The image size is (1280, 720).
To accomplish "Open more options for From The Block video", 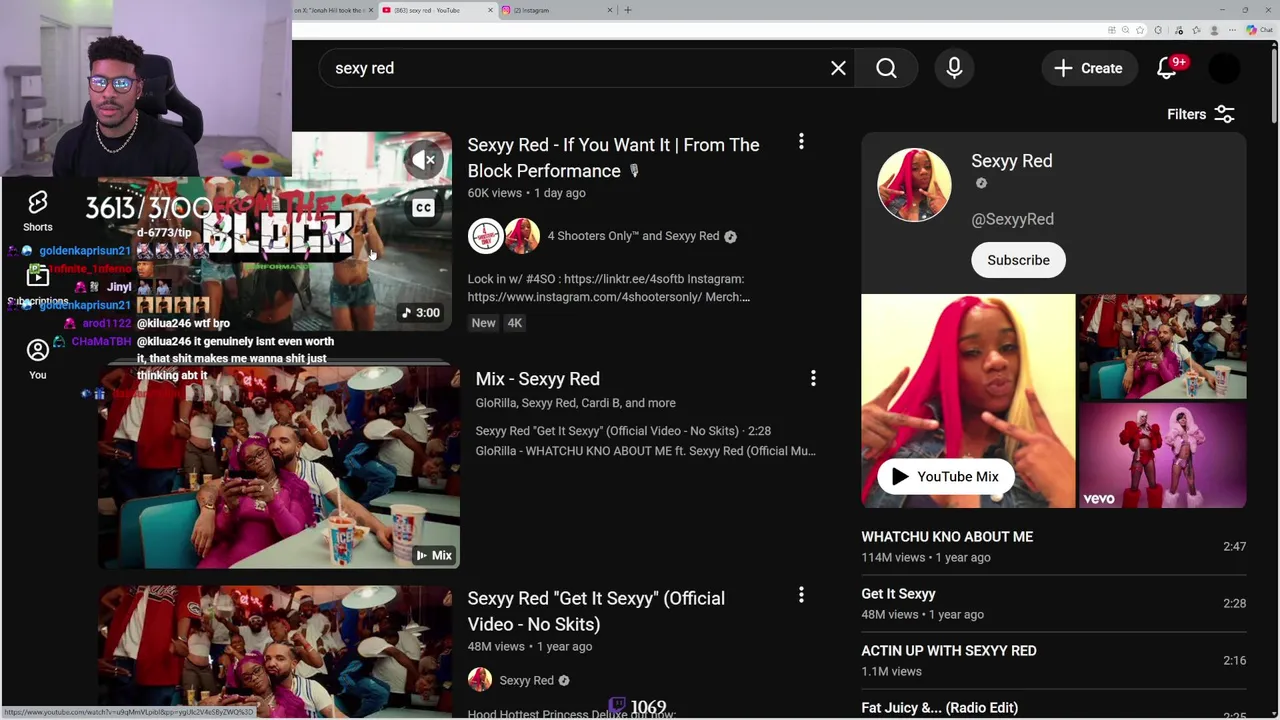I will pos(801,142).
